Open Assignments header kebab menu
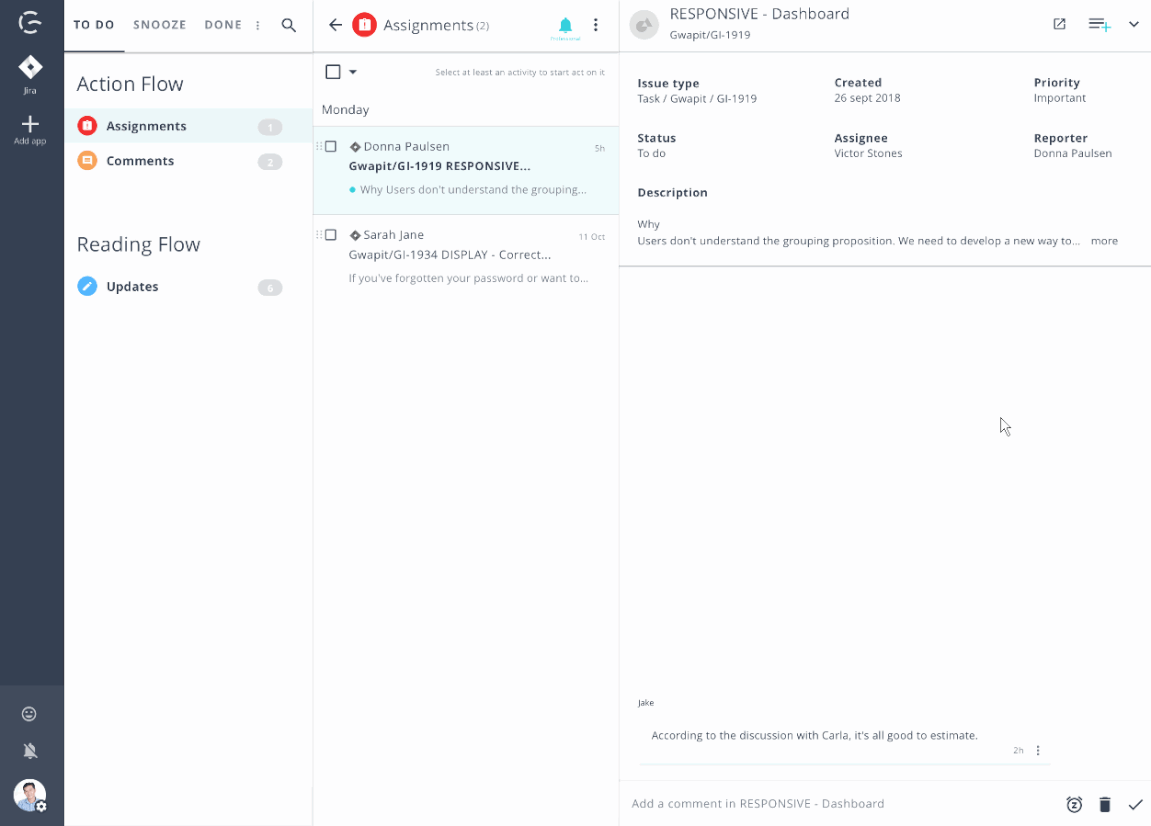Viewport: 1151px width, 826px height. (595, 25)
